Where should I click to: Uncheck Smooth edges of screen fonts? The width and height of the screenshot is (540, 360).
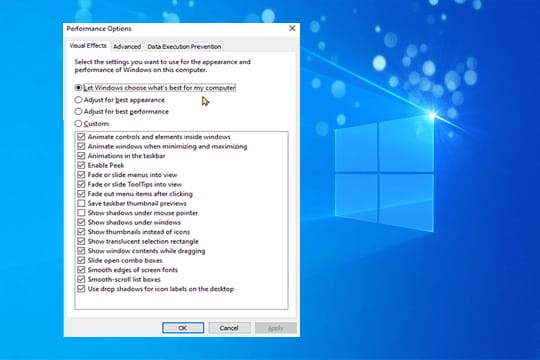coord(81,270)
